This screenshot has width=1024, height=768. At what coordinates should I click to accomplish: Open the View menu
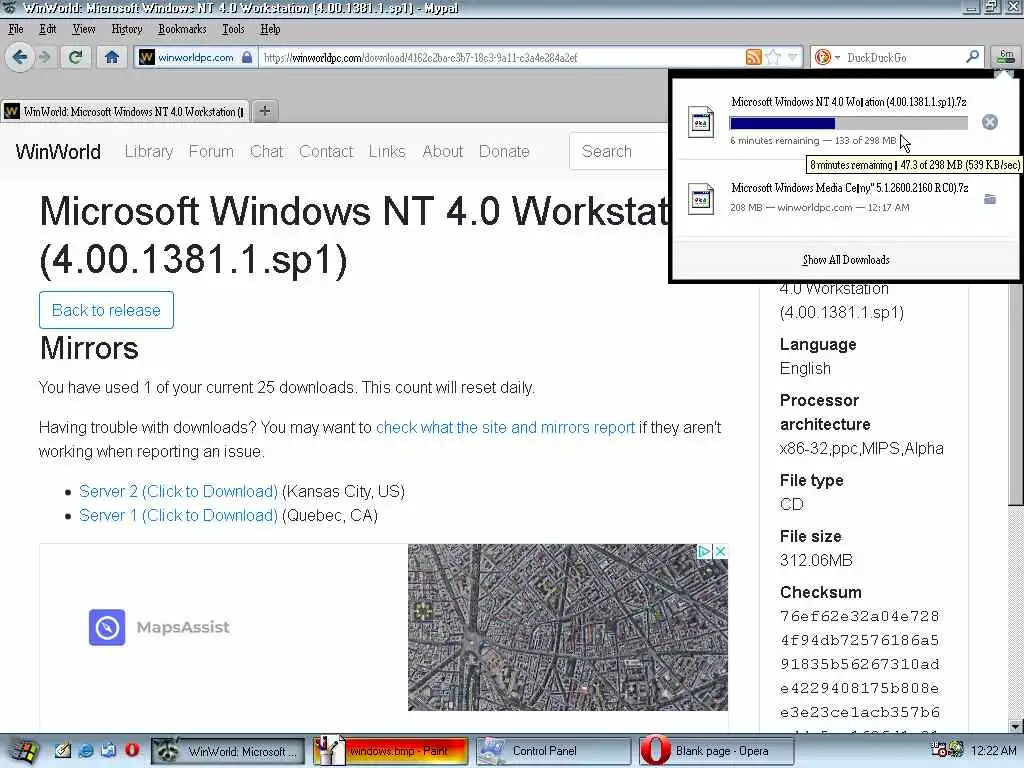click(84, 29)
